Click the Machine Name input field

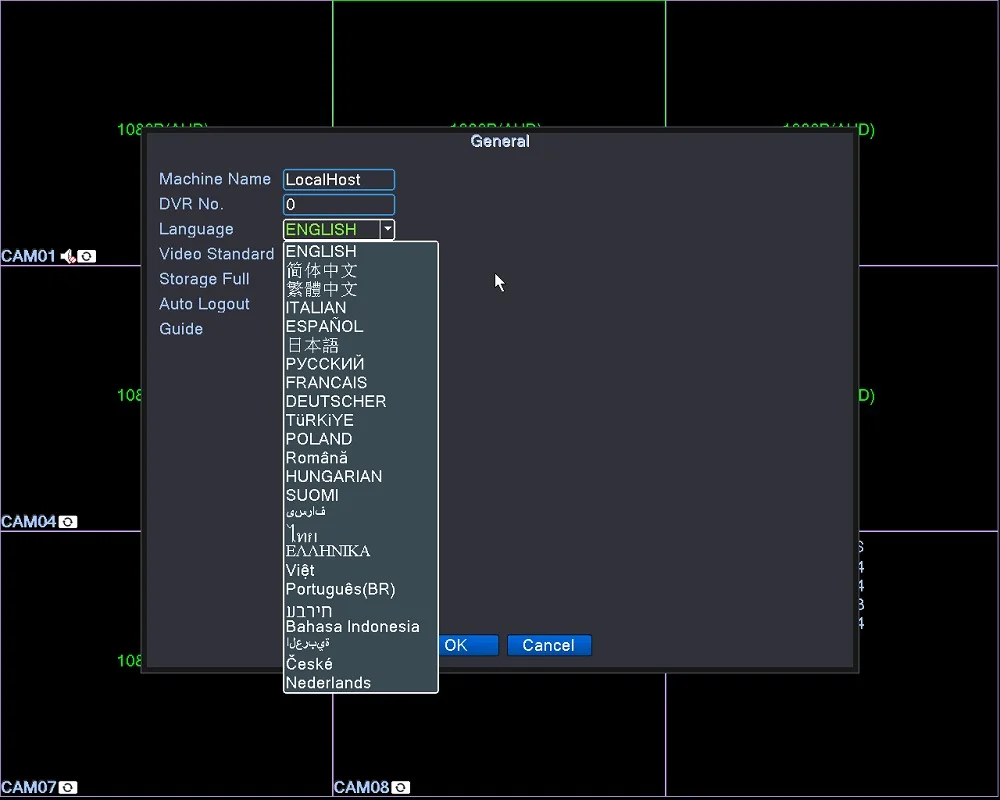tap(339, 179)
